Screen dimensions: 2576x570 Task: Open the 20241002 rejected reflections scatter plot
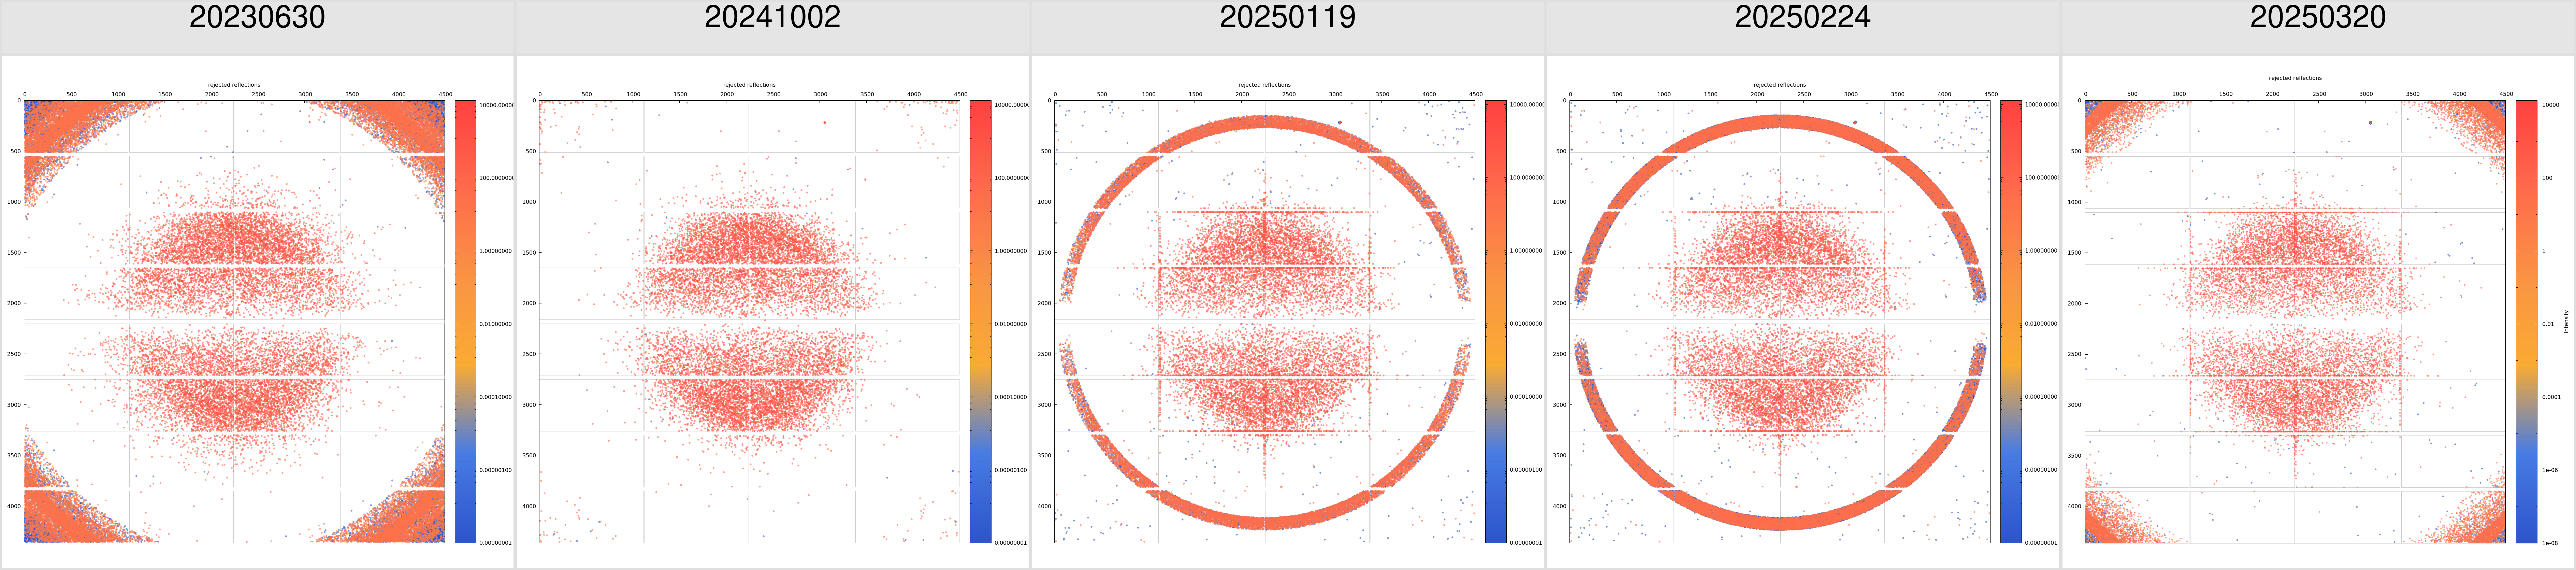[749, 321]
